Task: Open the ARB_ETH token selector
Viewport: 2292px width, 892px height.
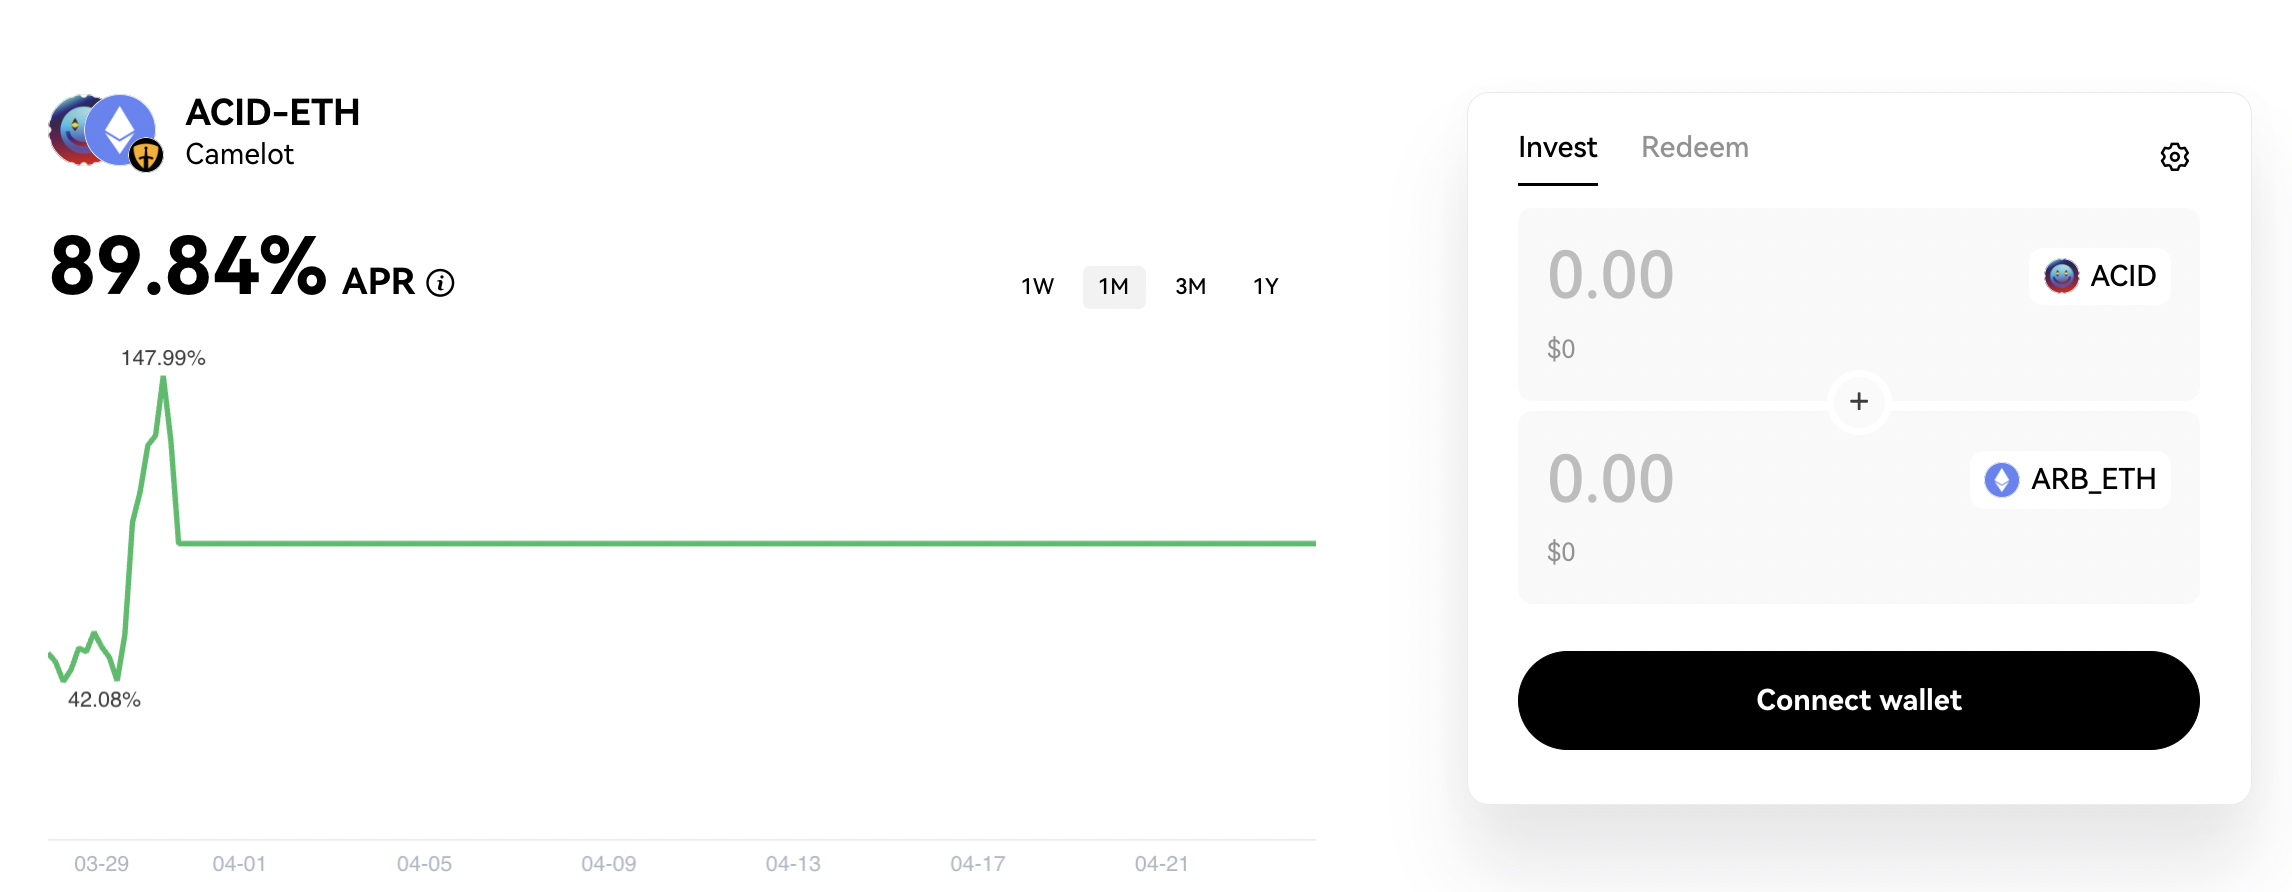Action: point(2070,479)
